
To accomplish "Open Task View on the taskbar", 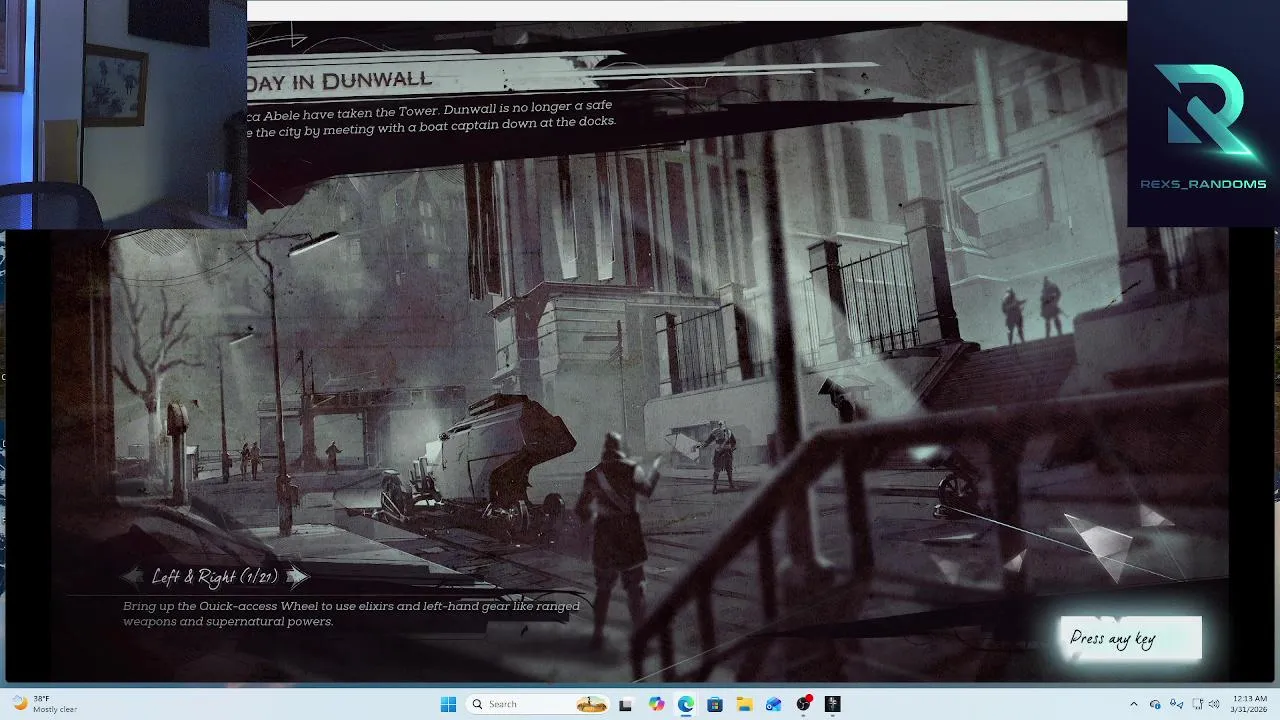I will [626, 704].
